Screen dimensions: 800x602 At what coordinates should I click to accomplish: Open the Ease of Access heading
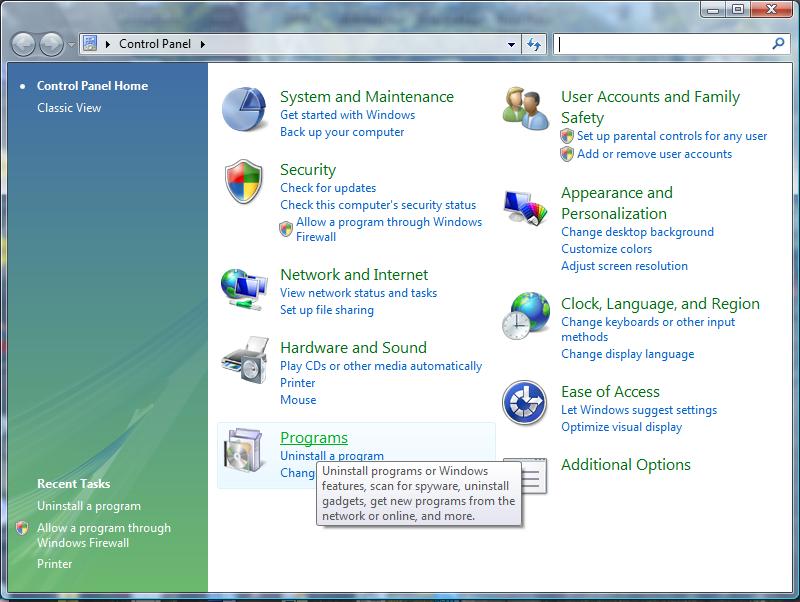tap(610, 391)
